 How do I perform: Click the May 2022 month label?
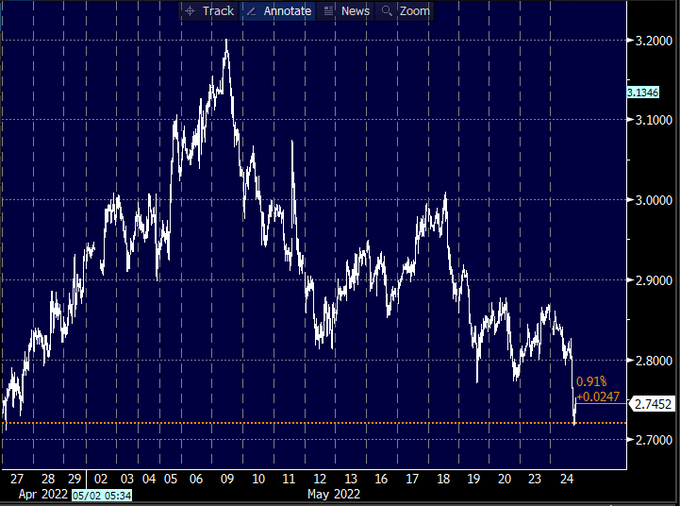tap(333, 494)
